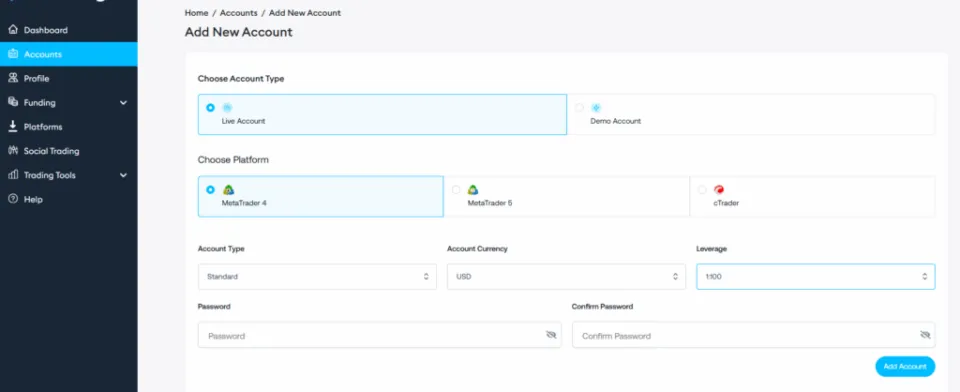Click the red cTrader logo icon
This screenshot has width=960, height=392.
coord(719,190)
